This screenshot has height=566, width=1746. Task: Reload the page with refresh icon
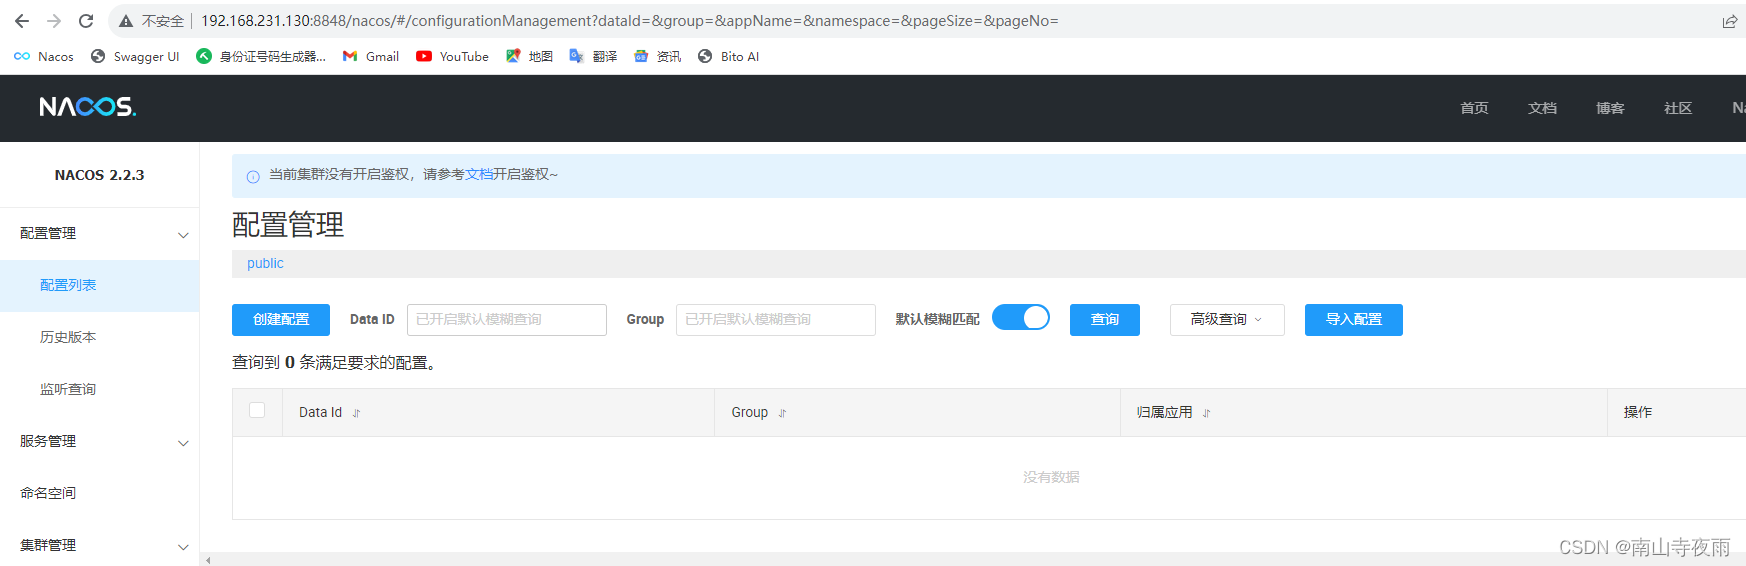86,21
